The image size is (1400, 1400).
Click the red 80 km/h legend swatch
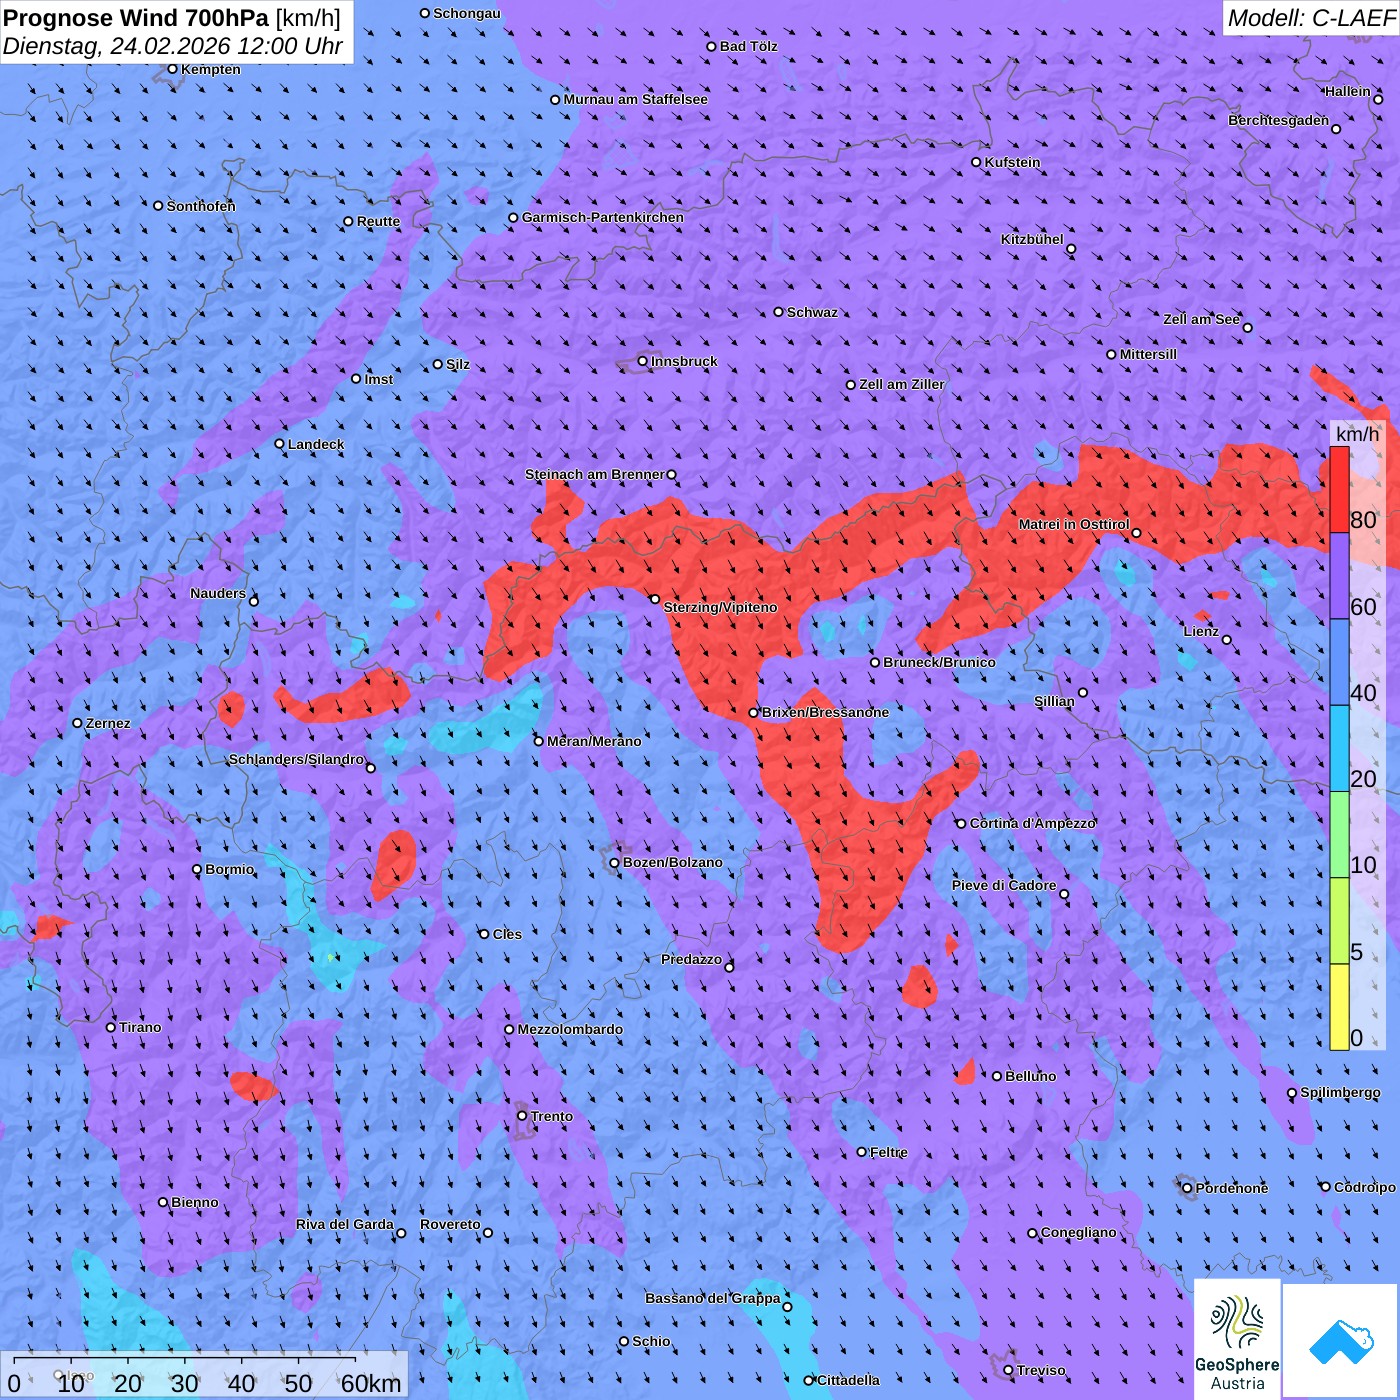pos(1339,490)
